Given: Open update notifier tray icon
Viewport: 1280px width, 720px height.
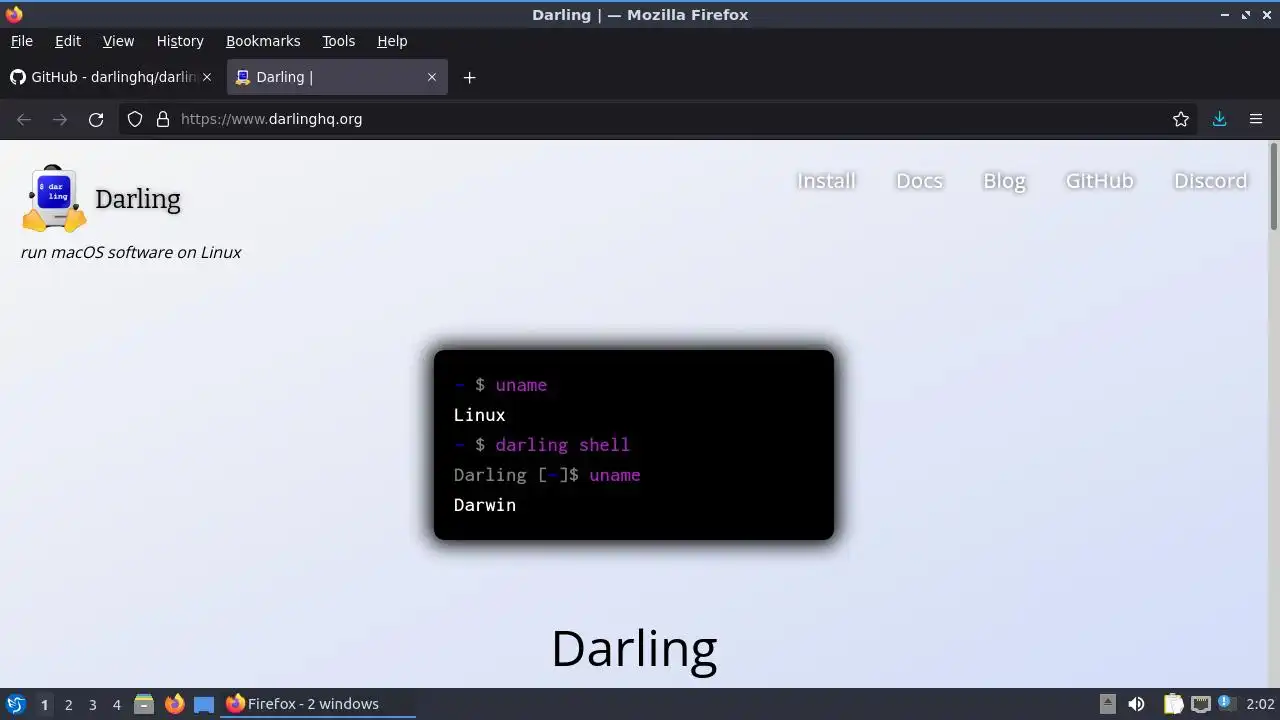Looking at the screenshot, I should click(x=1226, y=704).
